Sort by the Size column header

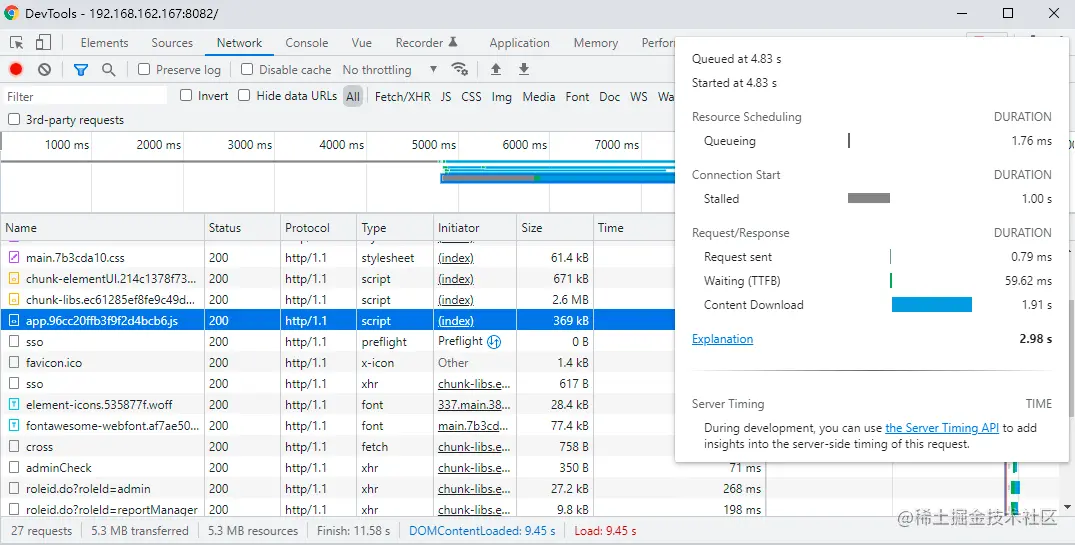pos(555,228)
